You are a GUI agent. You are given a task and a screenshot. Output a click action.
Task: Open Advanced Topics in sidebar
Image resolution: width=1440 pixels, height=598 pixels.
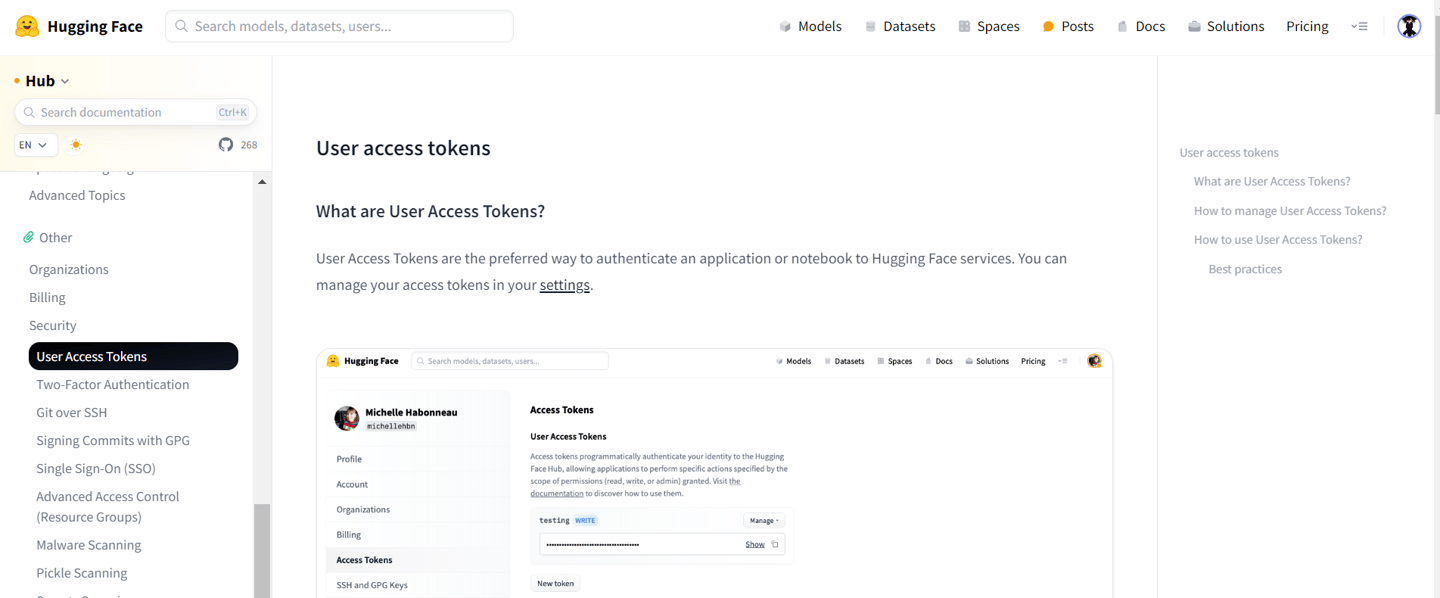tap(77, 195)
